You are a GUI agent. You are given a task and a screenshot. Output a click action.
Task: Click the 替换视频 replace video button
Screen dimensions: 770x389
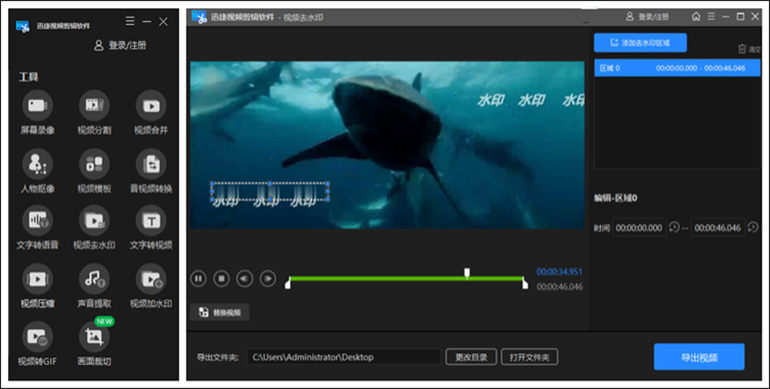220,312
